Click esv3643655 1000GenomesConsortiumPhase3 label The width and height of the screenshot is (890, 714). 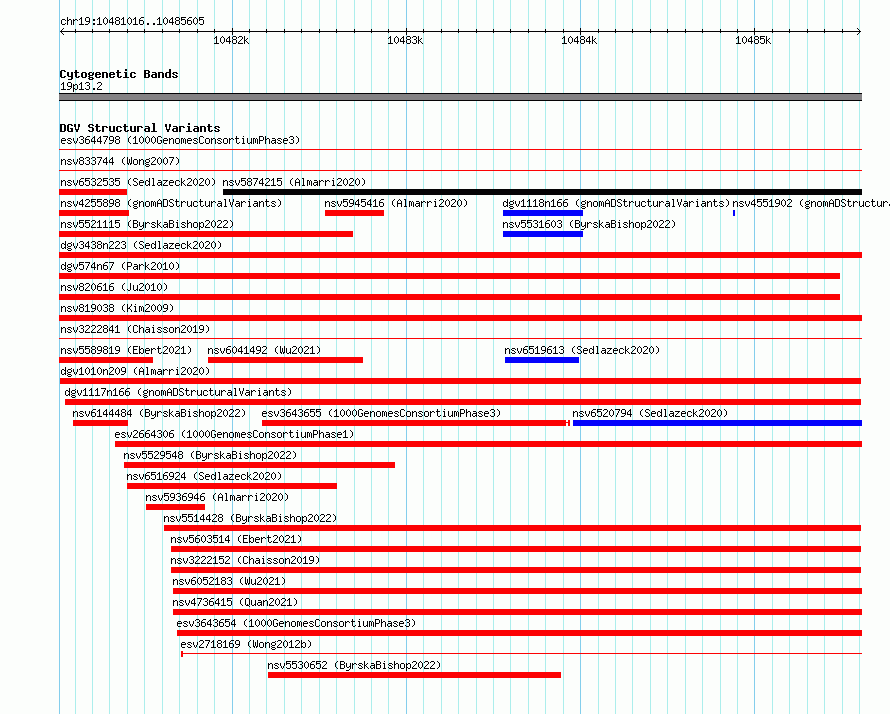pyautogui.click(x=381, y=413)
